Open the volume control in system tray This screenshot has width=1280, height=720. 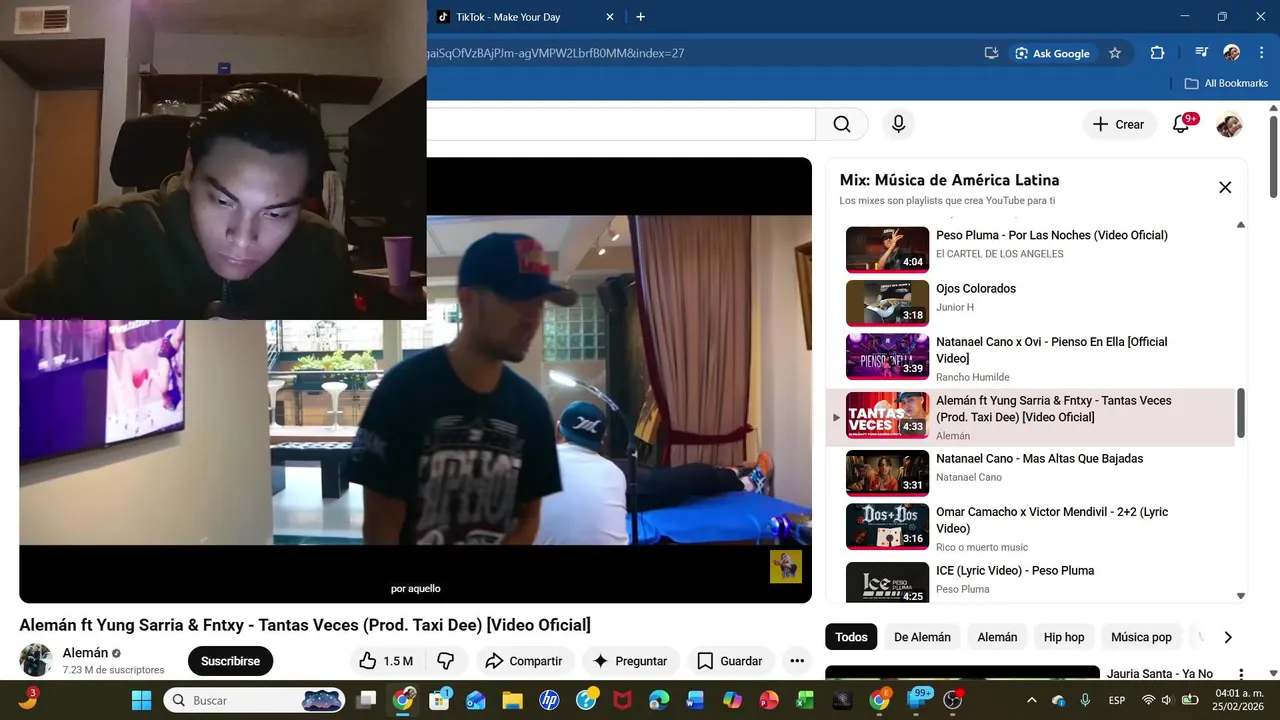[1167, 700]
